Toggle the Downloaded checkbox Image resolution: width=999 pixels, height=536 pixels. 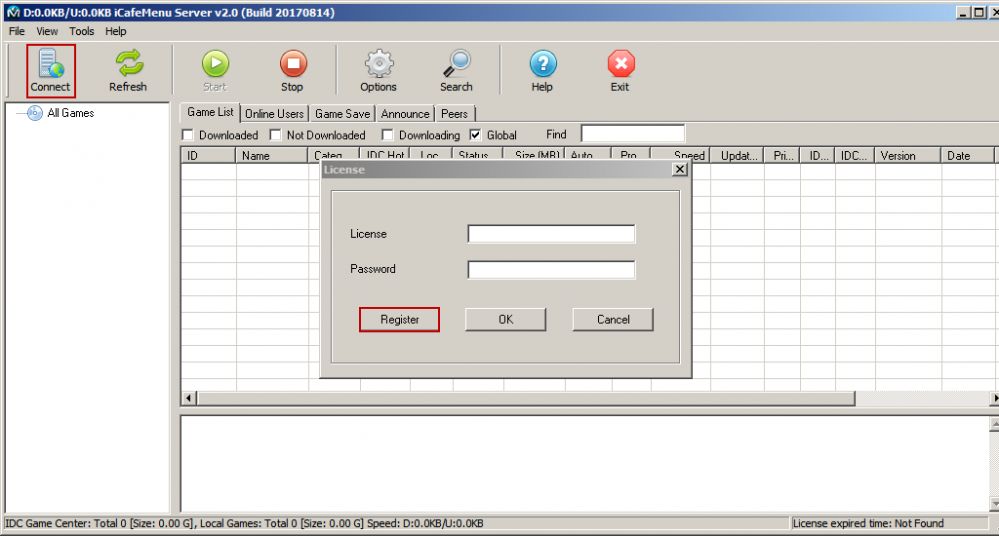coord(187,134)
